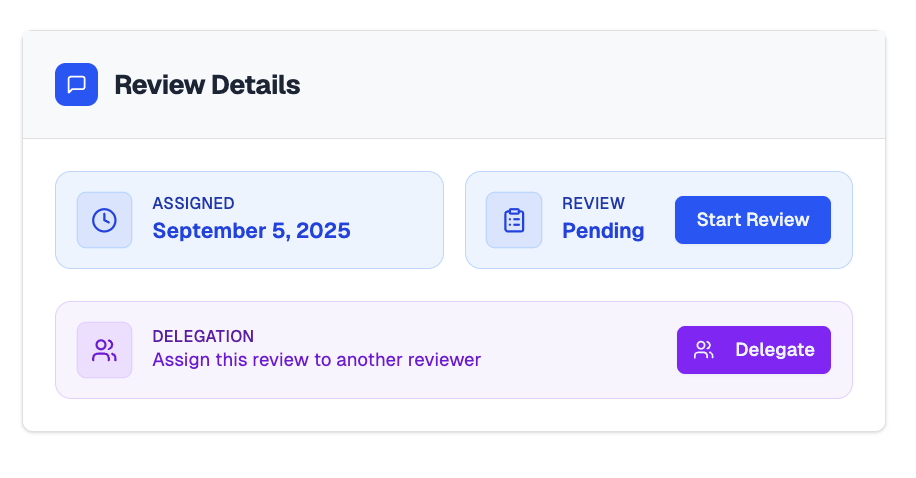Click "Assign this review to another reviewer" text

(x=316, y=360)
